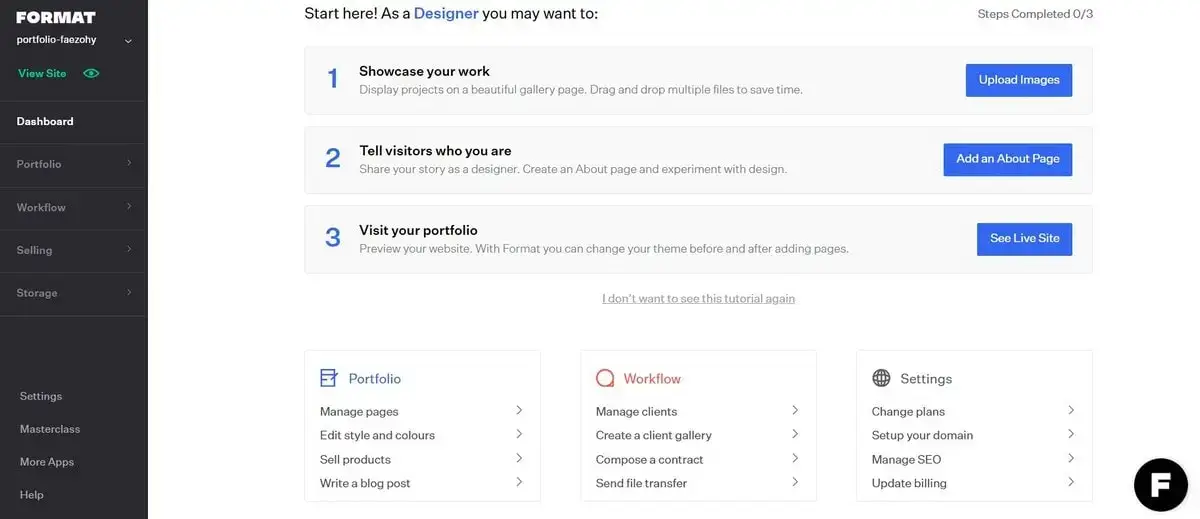Image resolution: width=1200 pixels, height=519 pixels.
Task: Click the arrow beside Compose a contract
Action: pyautogui.click(x=795, y=458)
